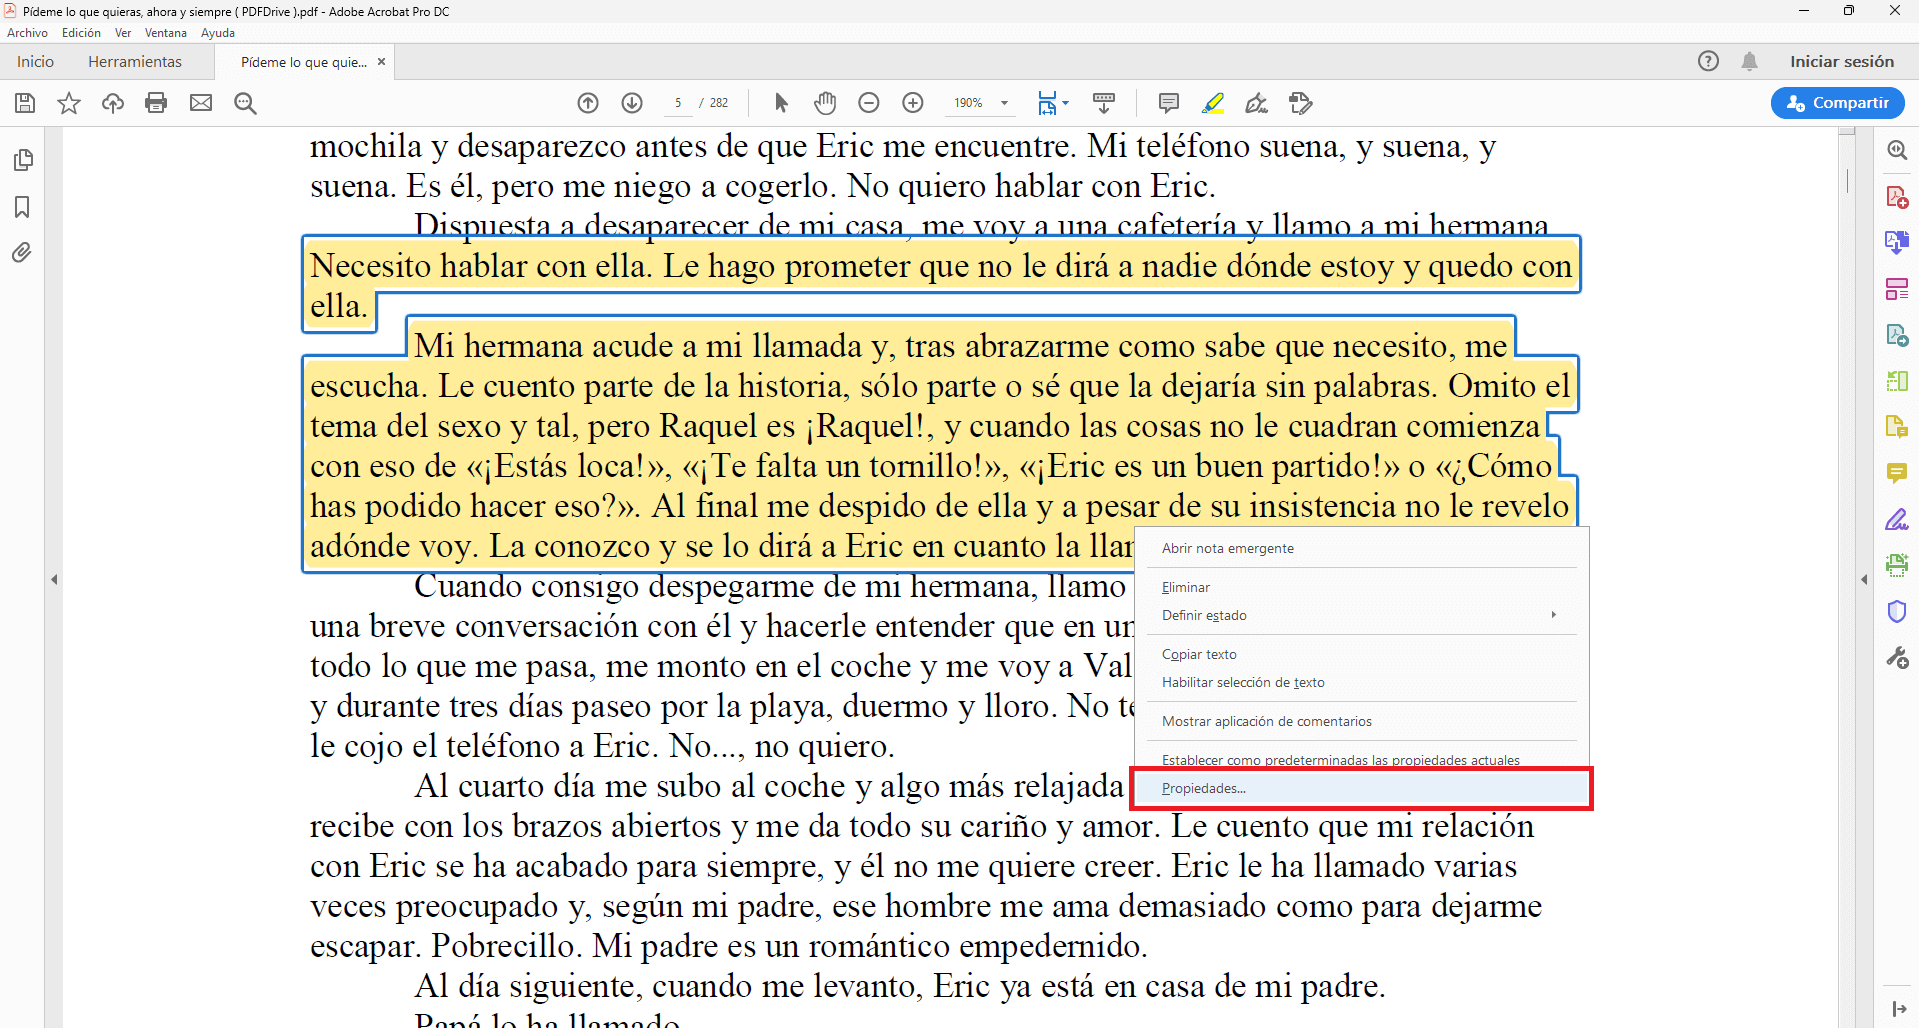Image resolution: width=1919 pixels, height=1028 pixels.
Task: Switch to the Herramientas tab
Action: click(x=135, y=61)
